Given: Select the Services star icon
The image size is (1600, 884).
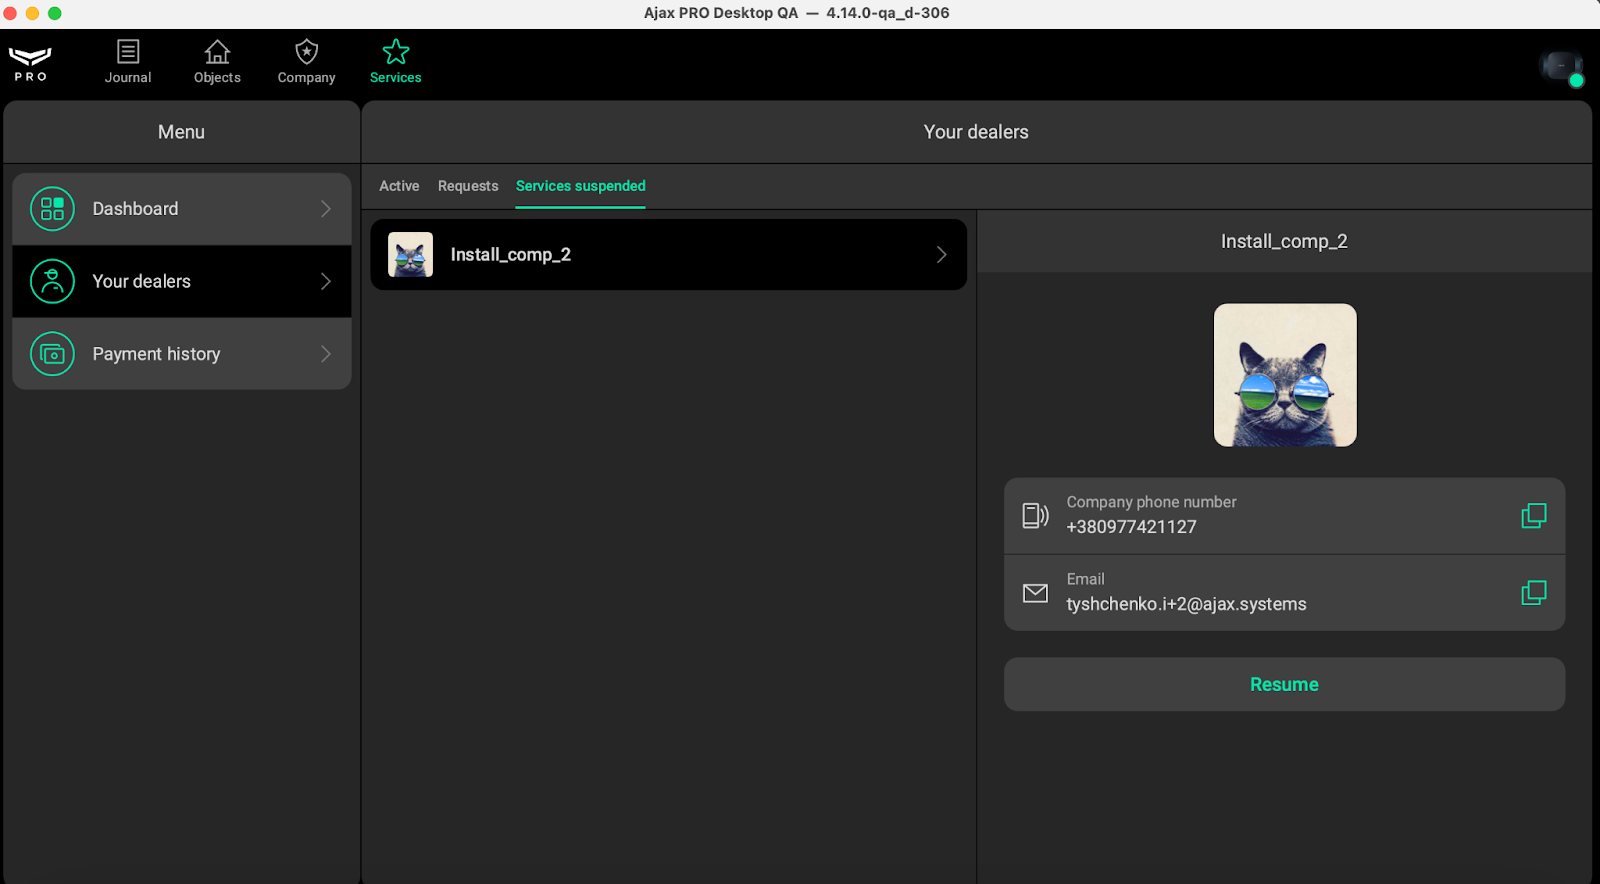Looking at the screenshot, I should coord(396,52).
